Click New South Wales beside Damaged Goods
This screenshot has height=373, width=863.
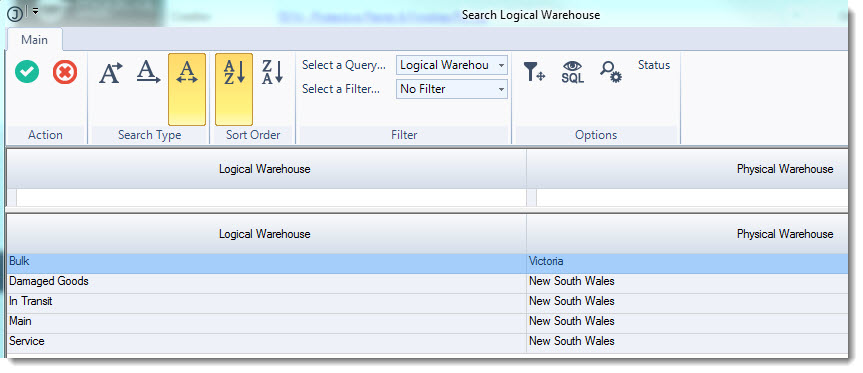(x=687, y=282)
